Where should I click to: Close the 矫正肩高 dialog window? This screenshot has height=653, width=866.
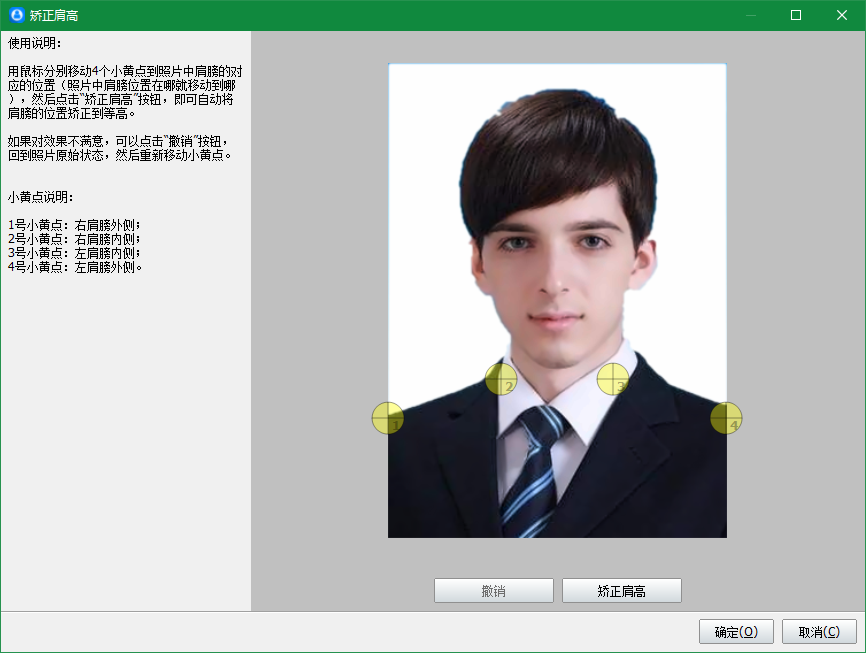coord(843,15)
